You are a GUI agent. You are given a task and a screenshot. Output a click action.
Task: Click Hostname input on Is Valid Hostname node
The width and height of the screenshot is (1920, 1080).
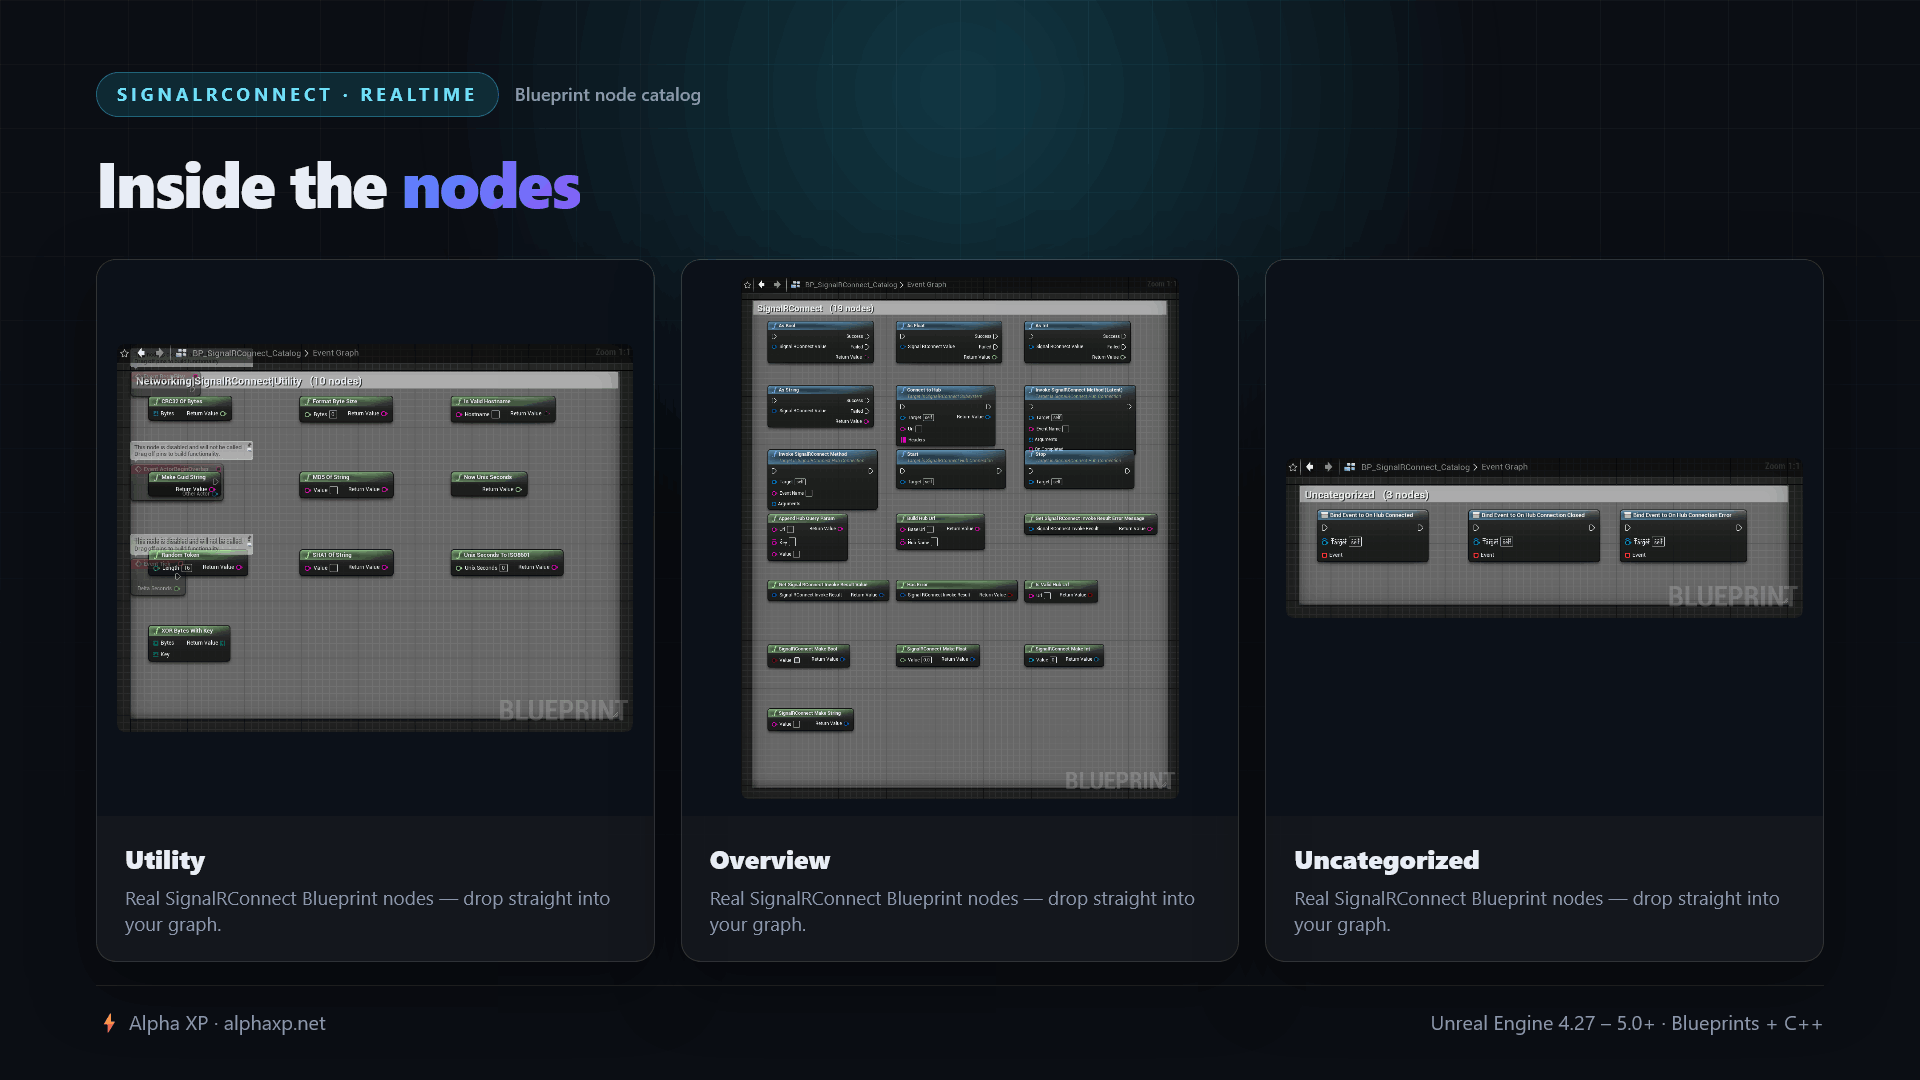coord(495,414)
